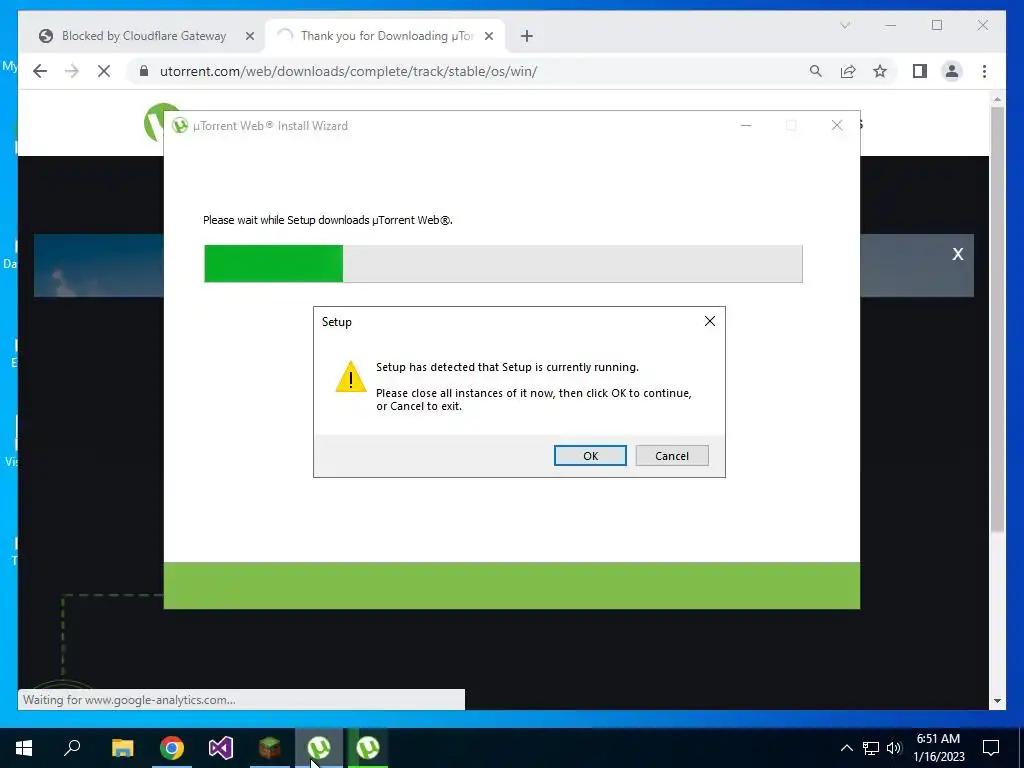Open the clock and date flyout
Viewport: 1024px width, 768px height.
(939, 748)
